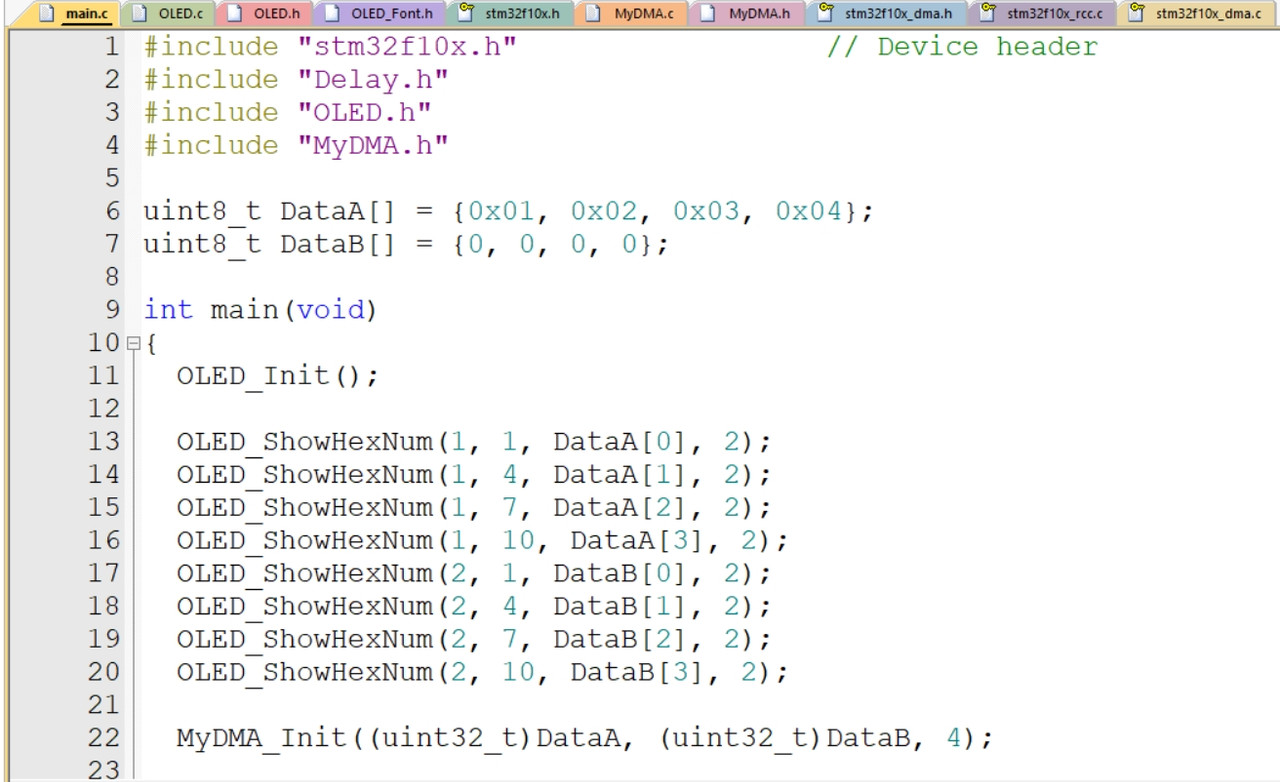The image size is (1280, 782).
Task: Open the OLED.h tab
Action: click(263, 14)
